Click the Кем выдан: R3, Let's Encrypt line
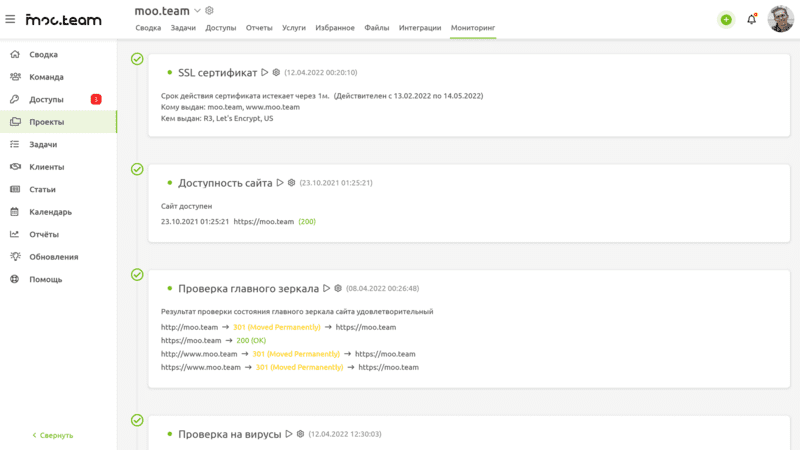This screenshot has width=800, height=450. coord(217,118)
